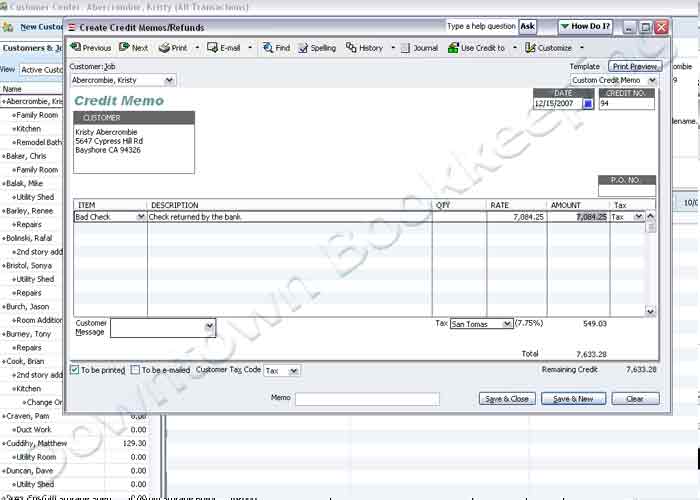Screen dimensions: 700x500
Task: Open the Template dropdown Custom Credit Memo
Action: 652,80
